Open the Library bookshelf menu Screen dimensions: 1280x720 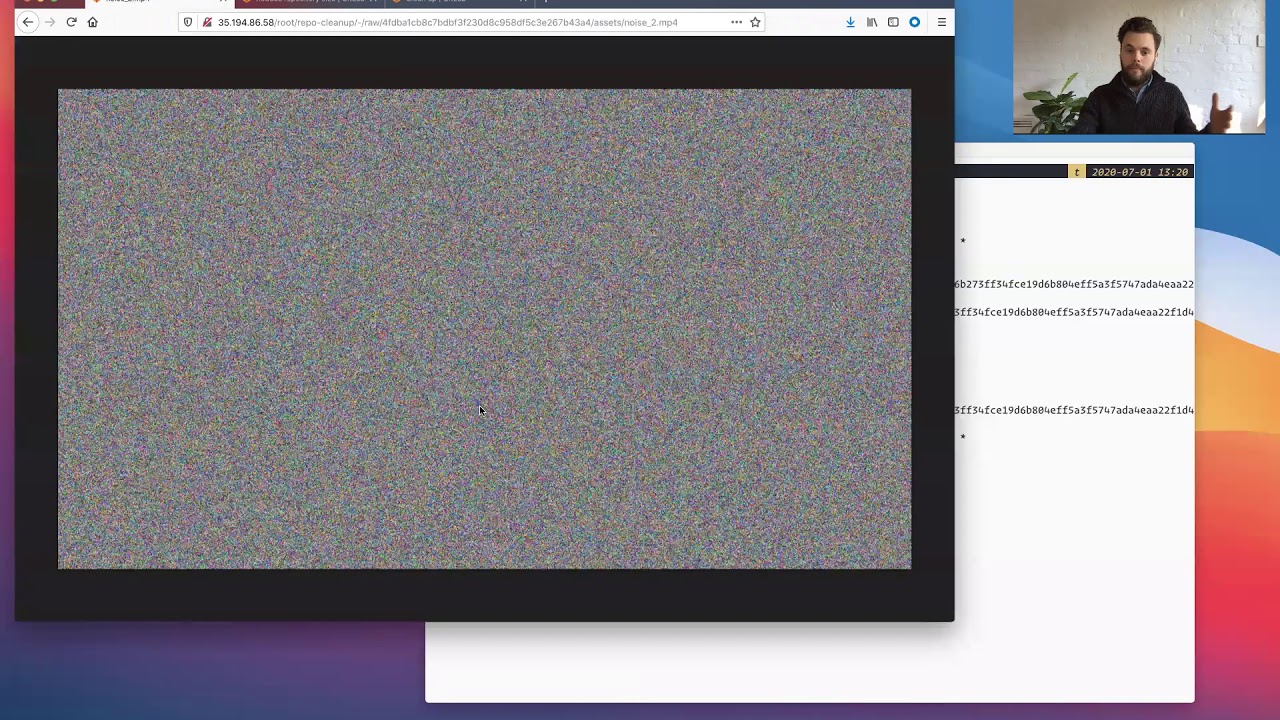[x=872, y=22]
